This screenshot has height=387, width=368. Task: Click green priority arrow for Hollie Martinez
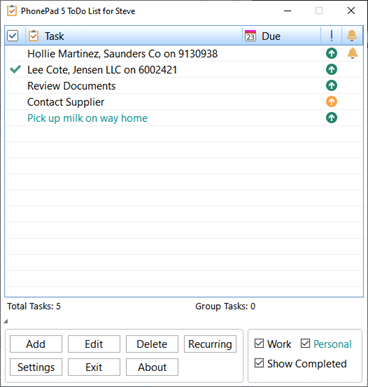click(331, 53)
